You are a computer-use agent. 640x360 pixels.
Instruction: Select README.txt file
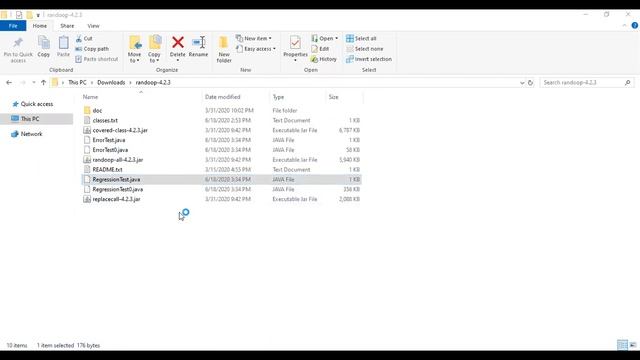click(221, 169)
